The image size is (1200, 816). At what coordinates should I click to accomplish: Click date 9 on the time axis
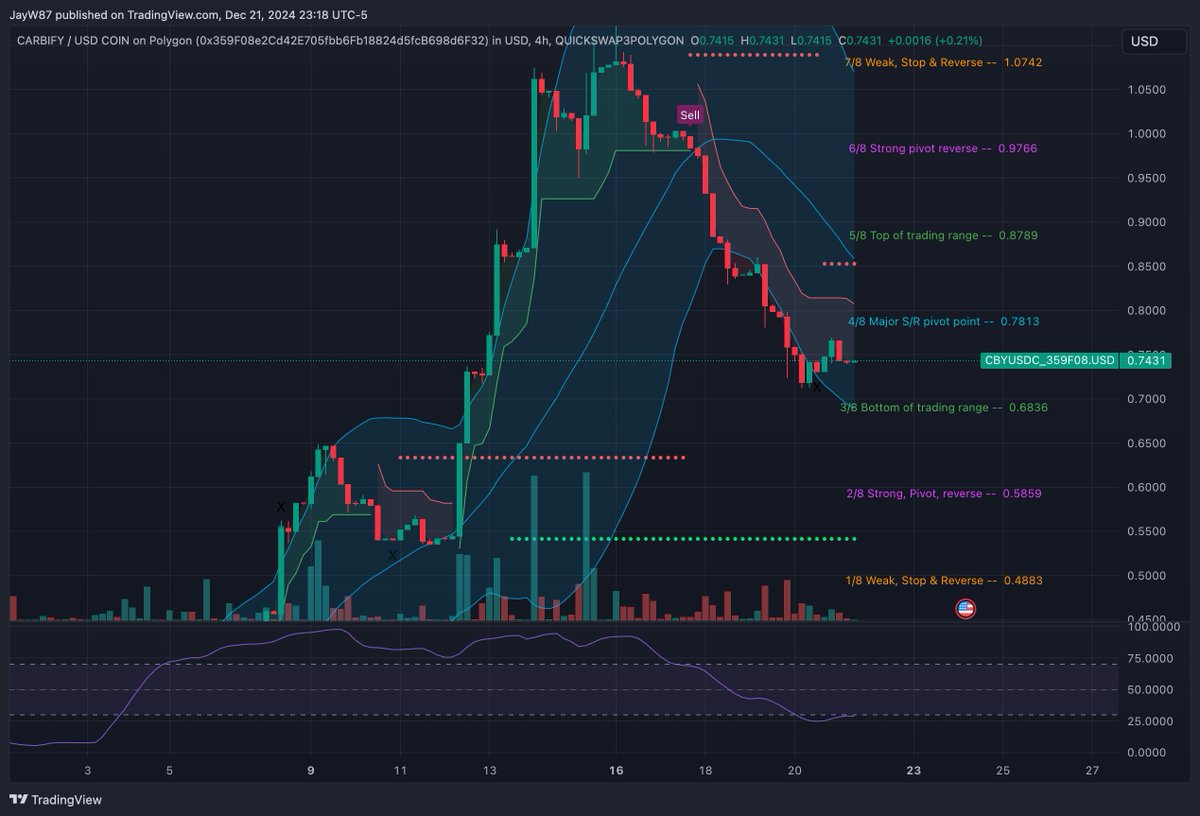311,770
